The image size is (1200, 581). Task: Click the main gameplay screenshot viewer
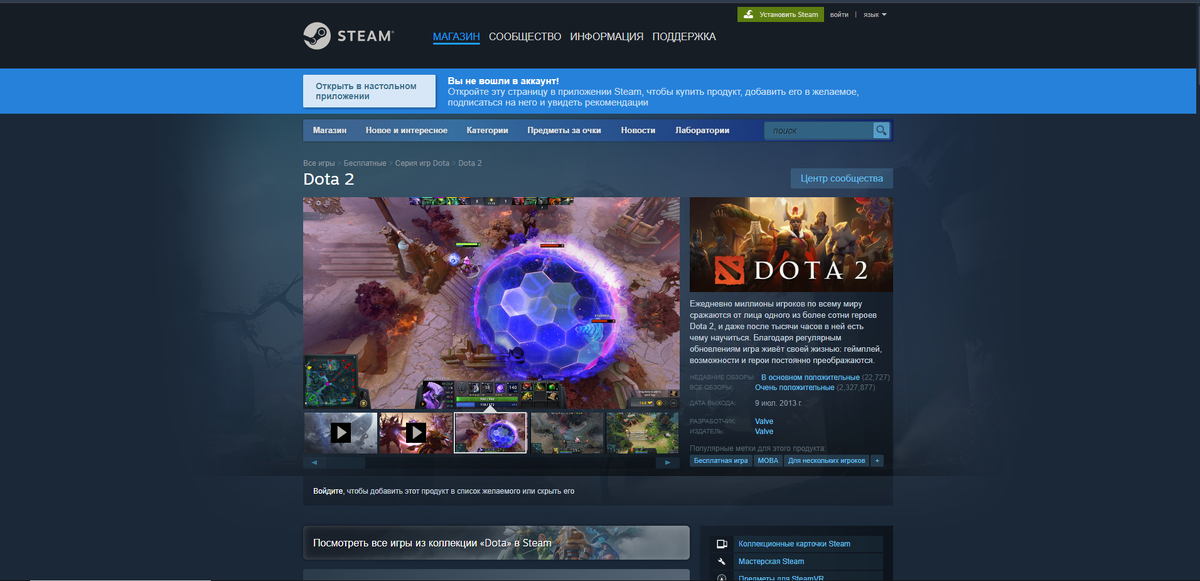[x=491, y=303]
